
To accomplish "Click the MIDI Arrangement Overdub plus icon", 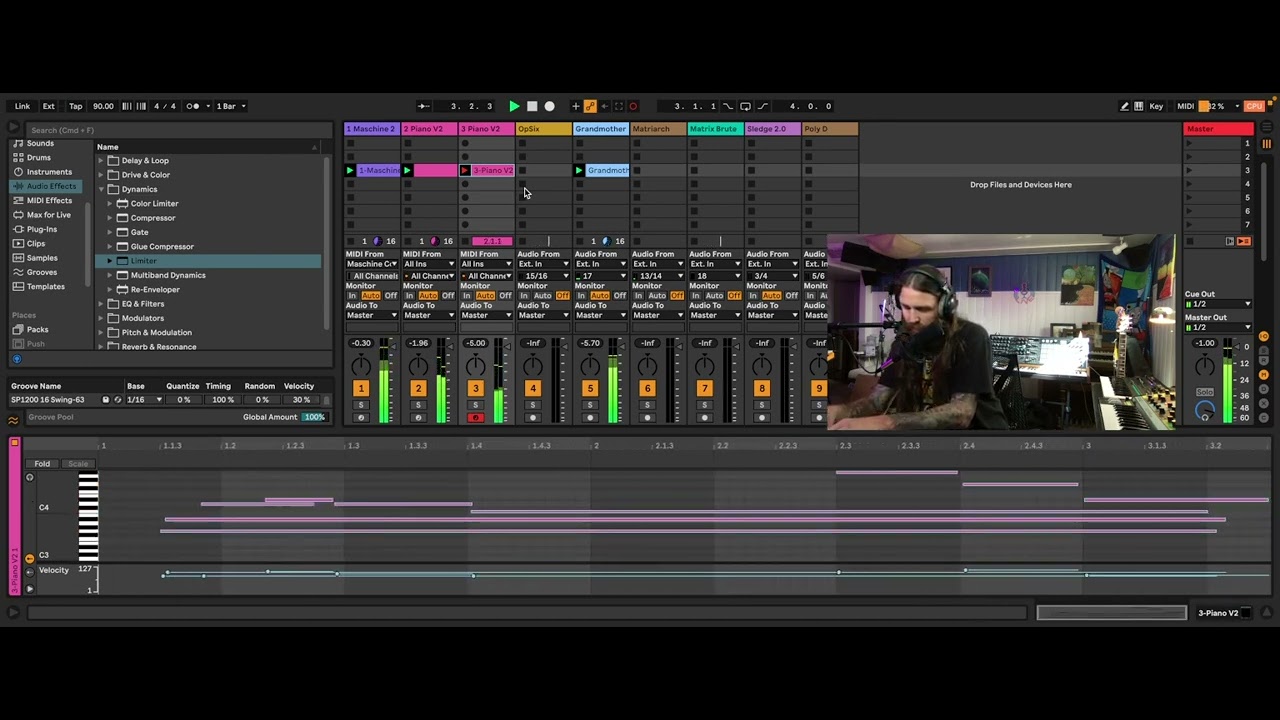I will point(575,106).
